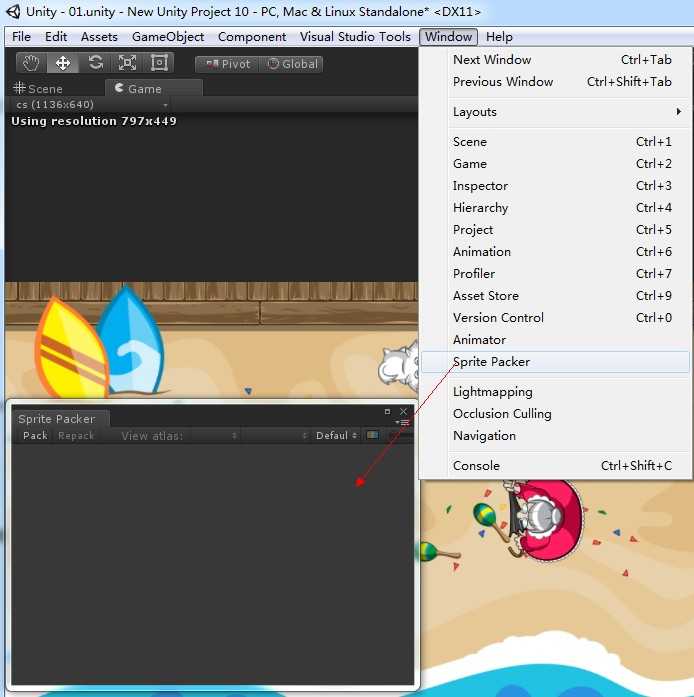Click the Unity logo in title bar
Viewport: 694px width, 697px height.
coord(13,12)
